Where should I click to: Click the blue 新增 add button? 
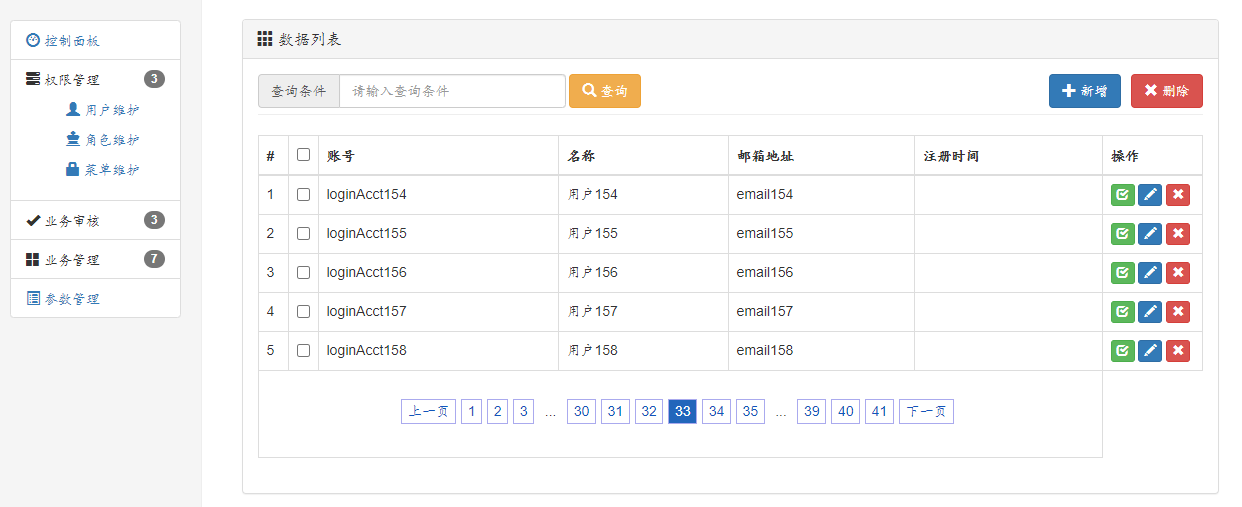point(1085,91)
